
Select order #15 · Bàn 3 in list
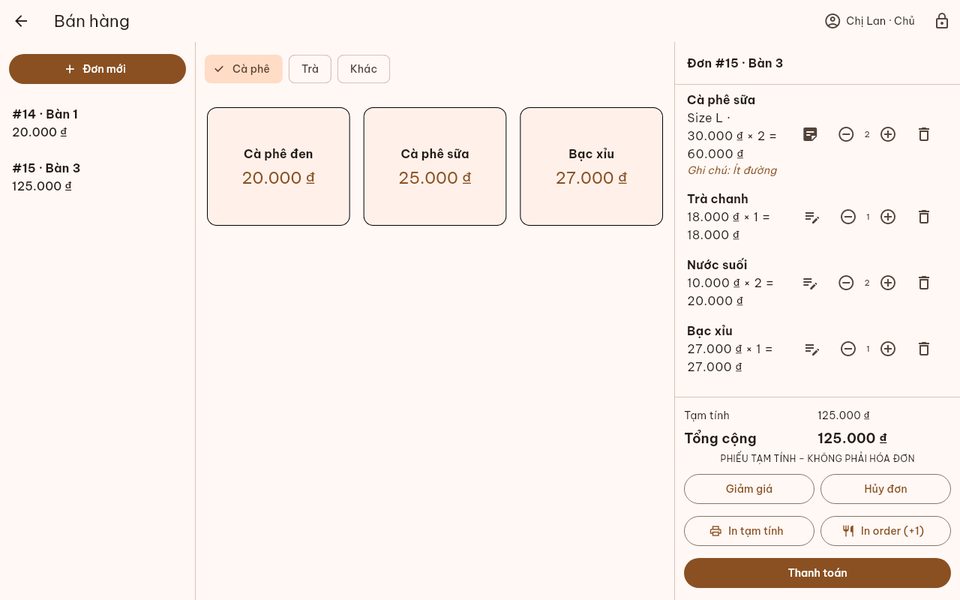pyautogui.click(x=97, y=177)
